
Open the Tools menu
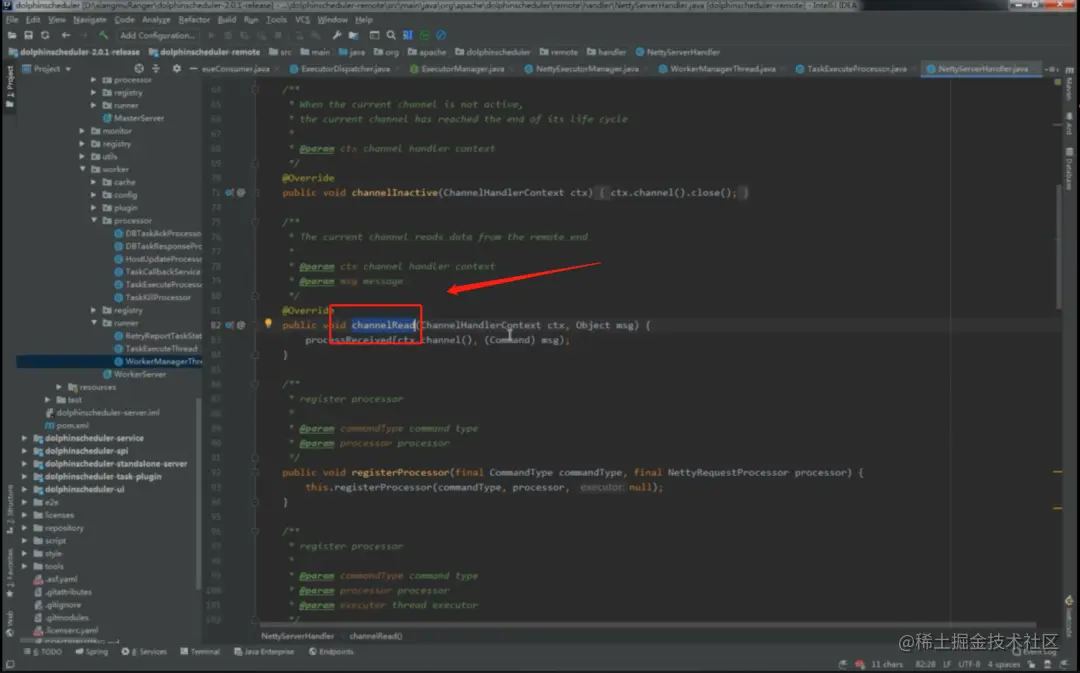pos(276,20)
